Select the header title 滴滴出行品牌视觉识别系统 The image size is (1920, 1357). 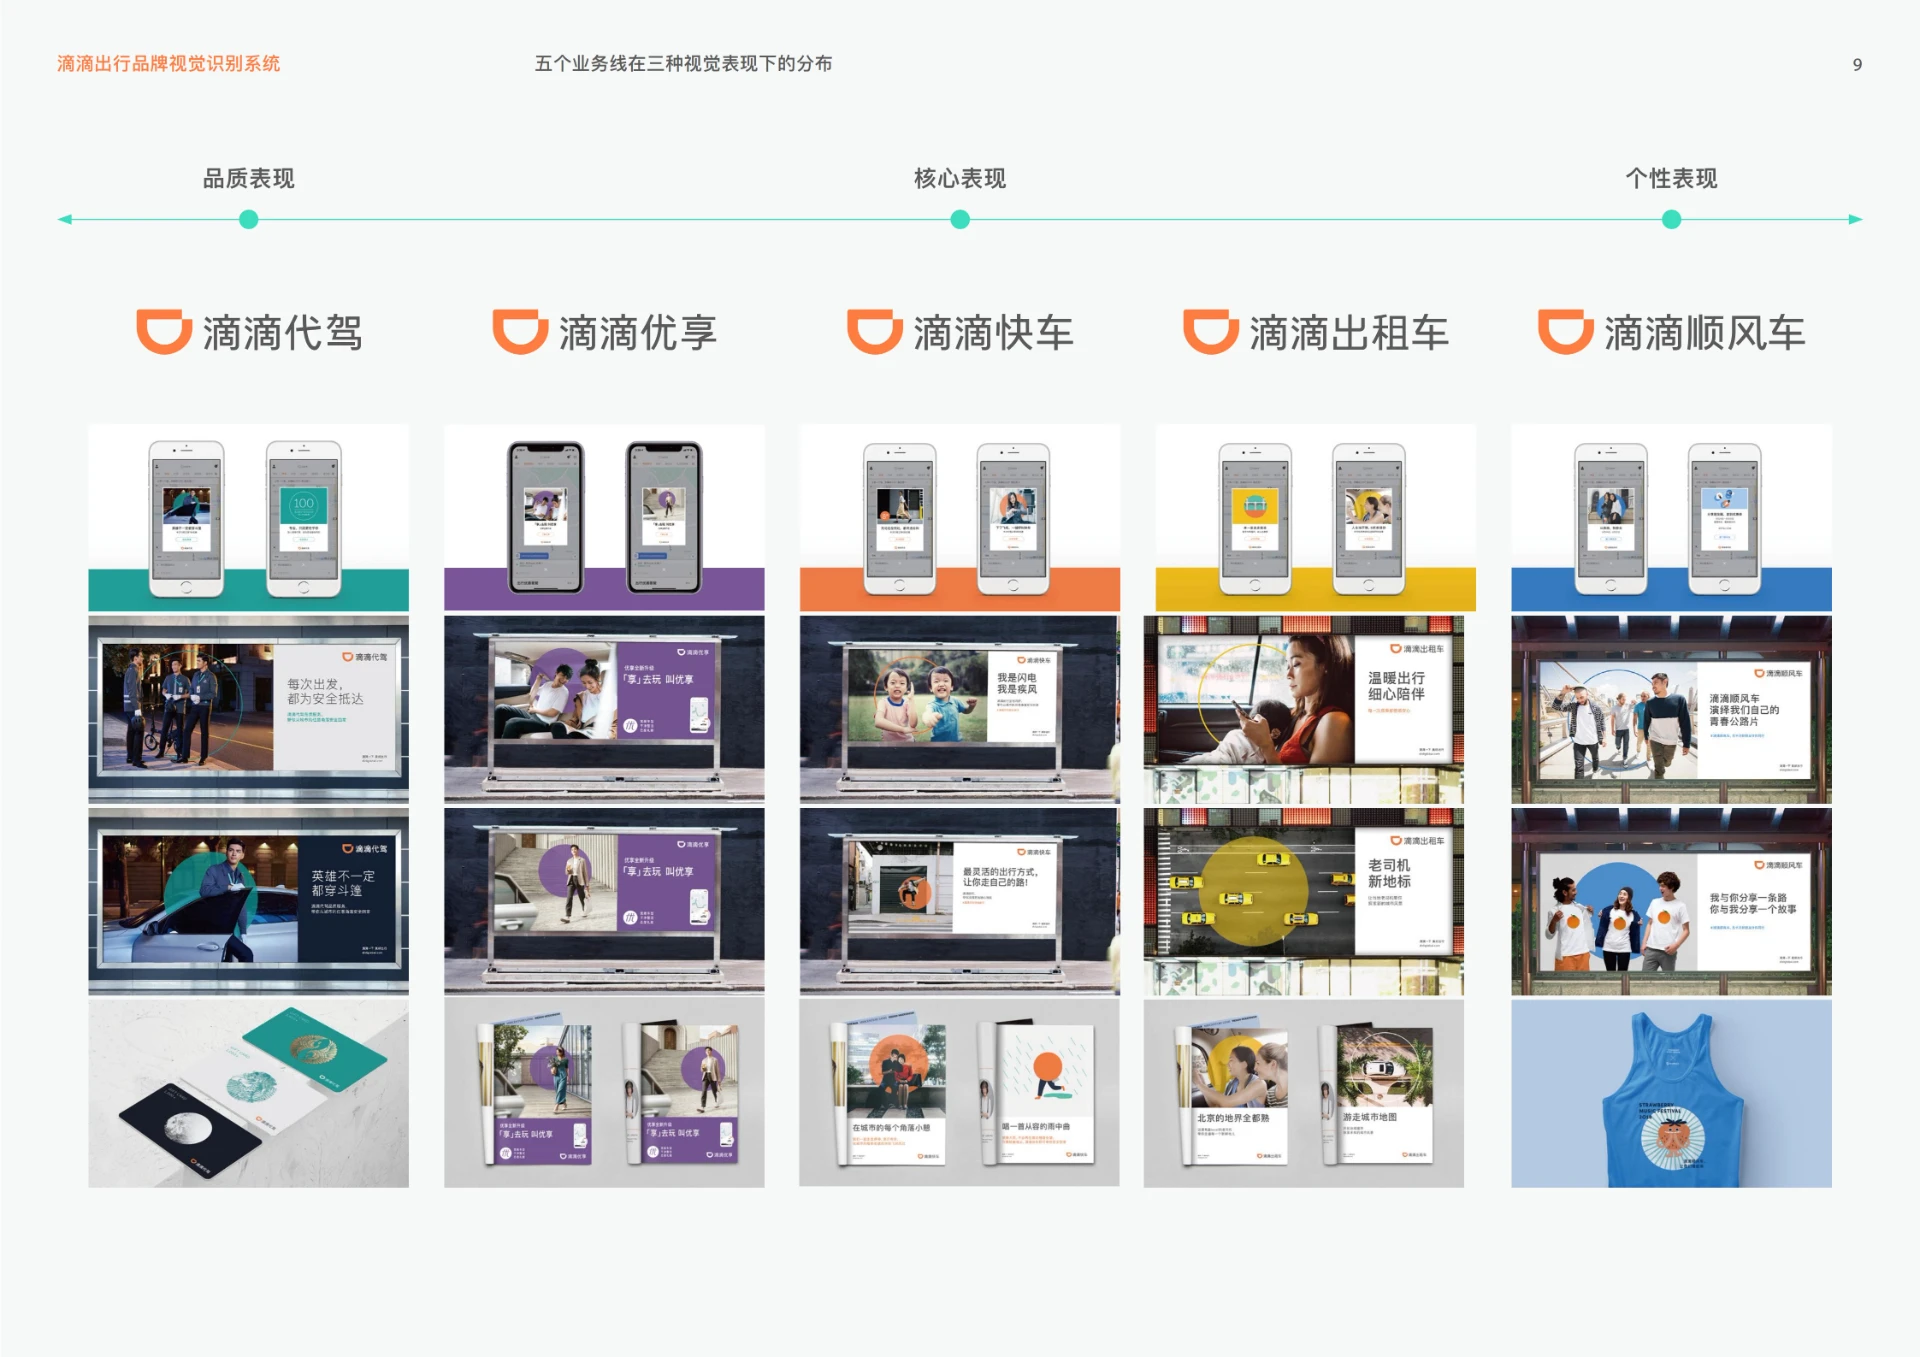170,63
